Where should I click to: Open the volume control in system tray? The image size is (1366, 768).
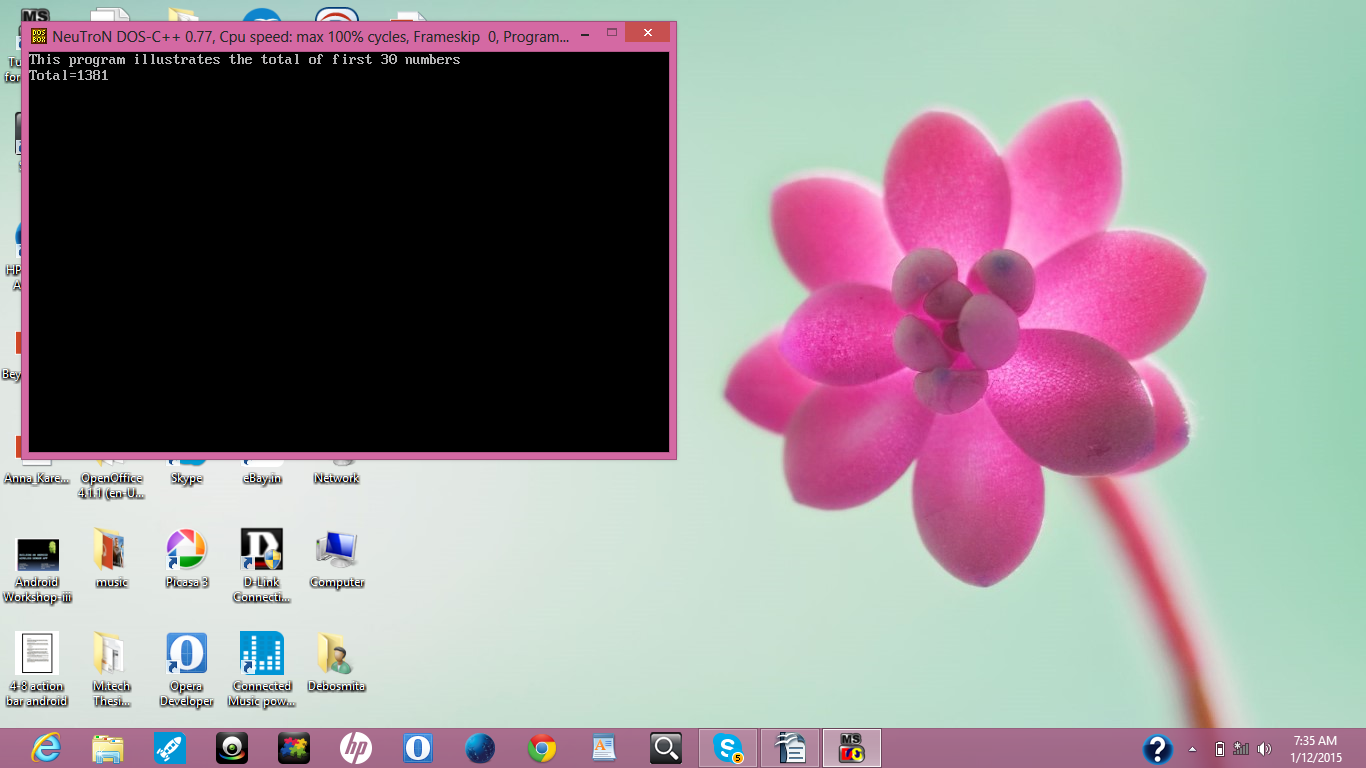coord(1264,749)
